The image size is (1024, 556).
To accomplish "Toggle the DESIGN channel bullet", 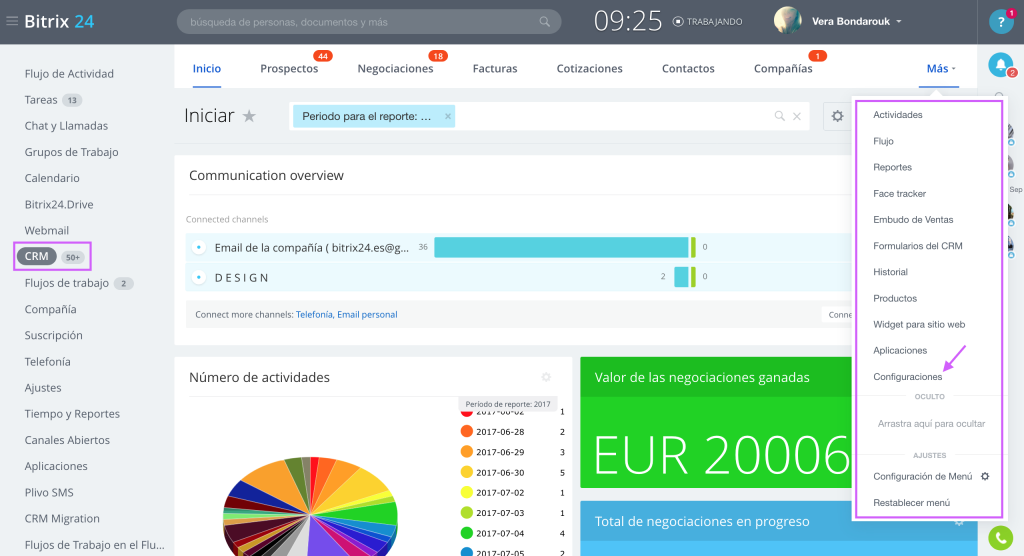I will pyautogui.click(x=199, y=277).
